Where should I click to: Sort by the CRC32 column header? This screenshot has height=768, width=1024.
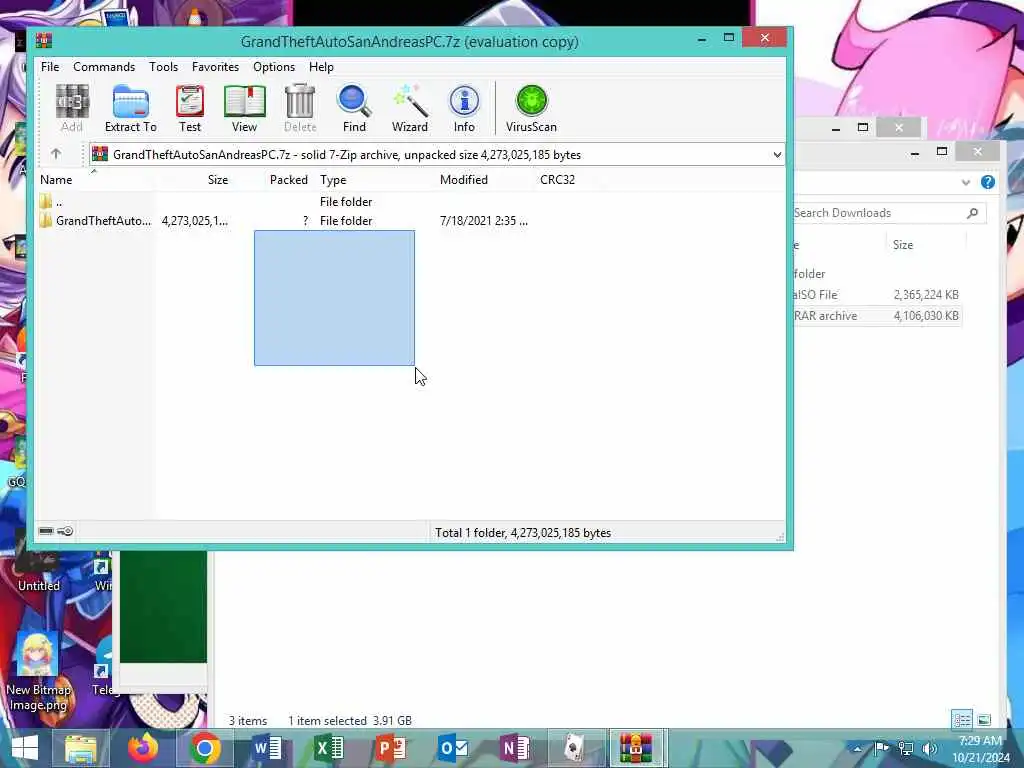coord(568,180)
